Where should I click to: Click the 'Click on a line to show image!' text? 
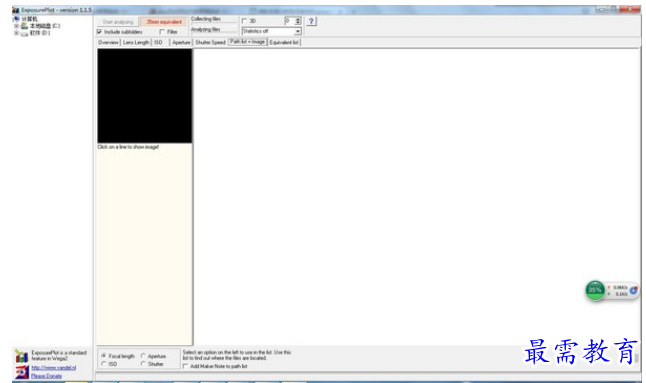pyautogui.click(x=128, y=147)
